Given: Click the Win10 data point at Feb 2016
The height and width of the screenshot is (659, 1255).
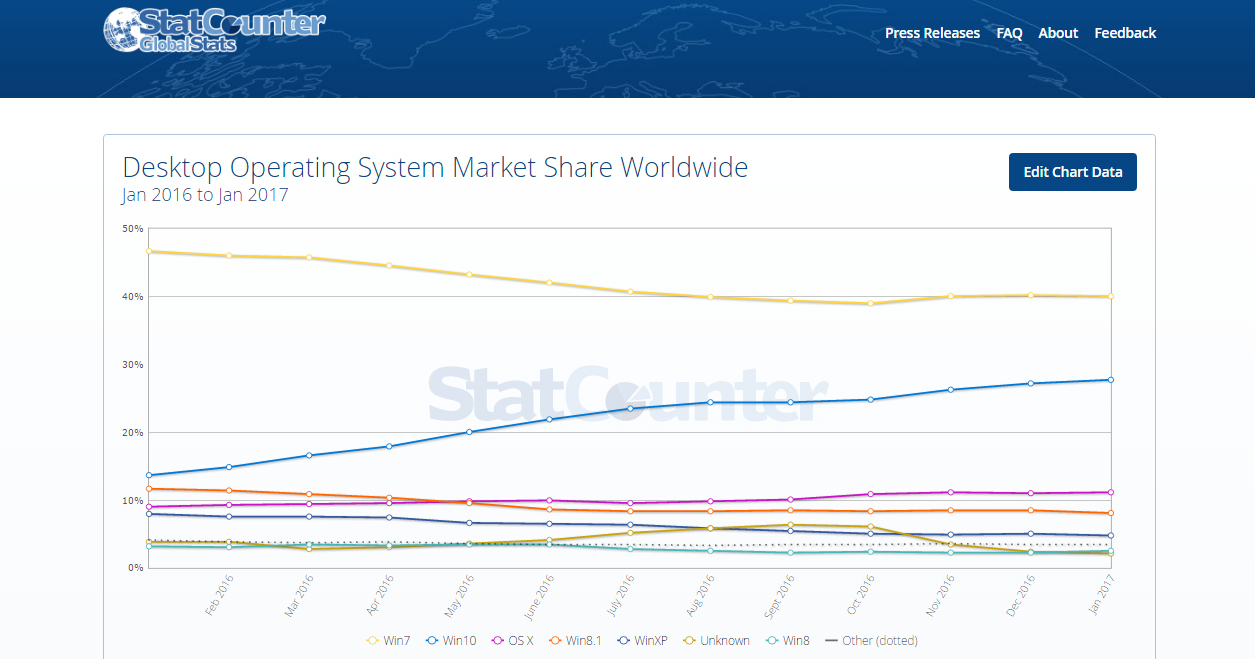Looking at the screenshot, I should (228, 467).
